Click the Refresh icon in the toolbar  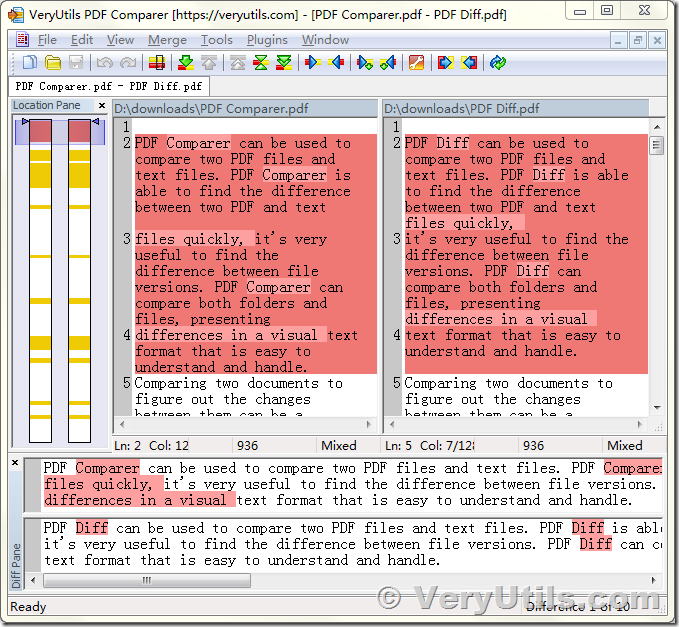pyautogui.click(x=498, y=63)
